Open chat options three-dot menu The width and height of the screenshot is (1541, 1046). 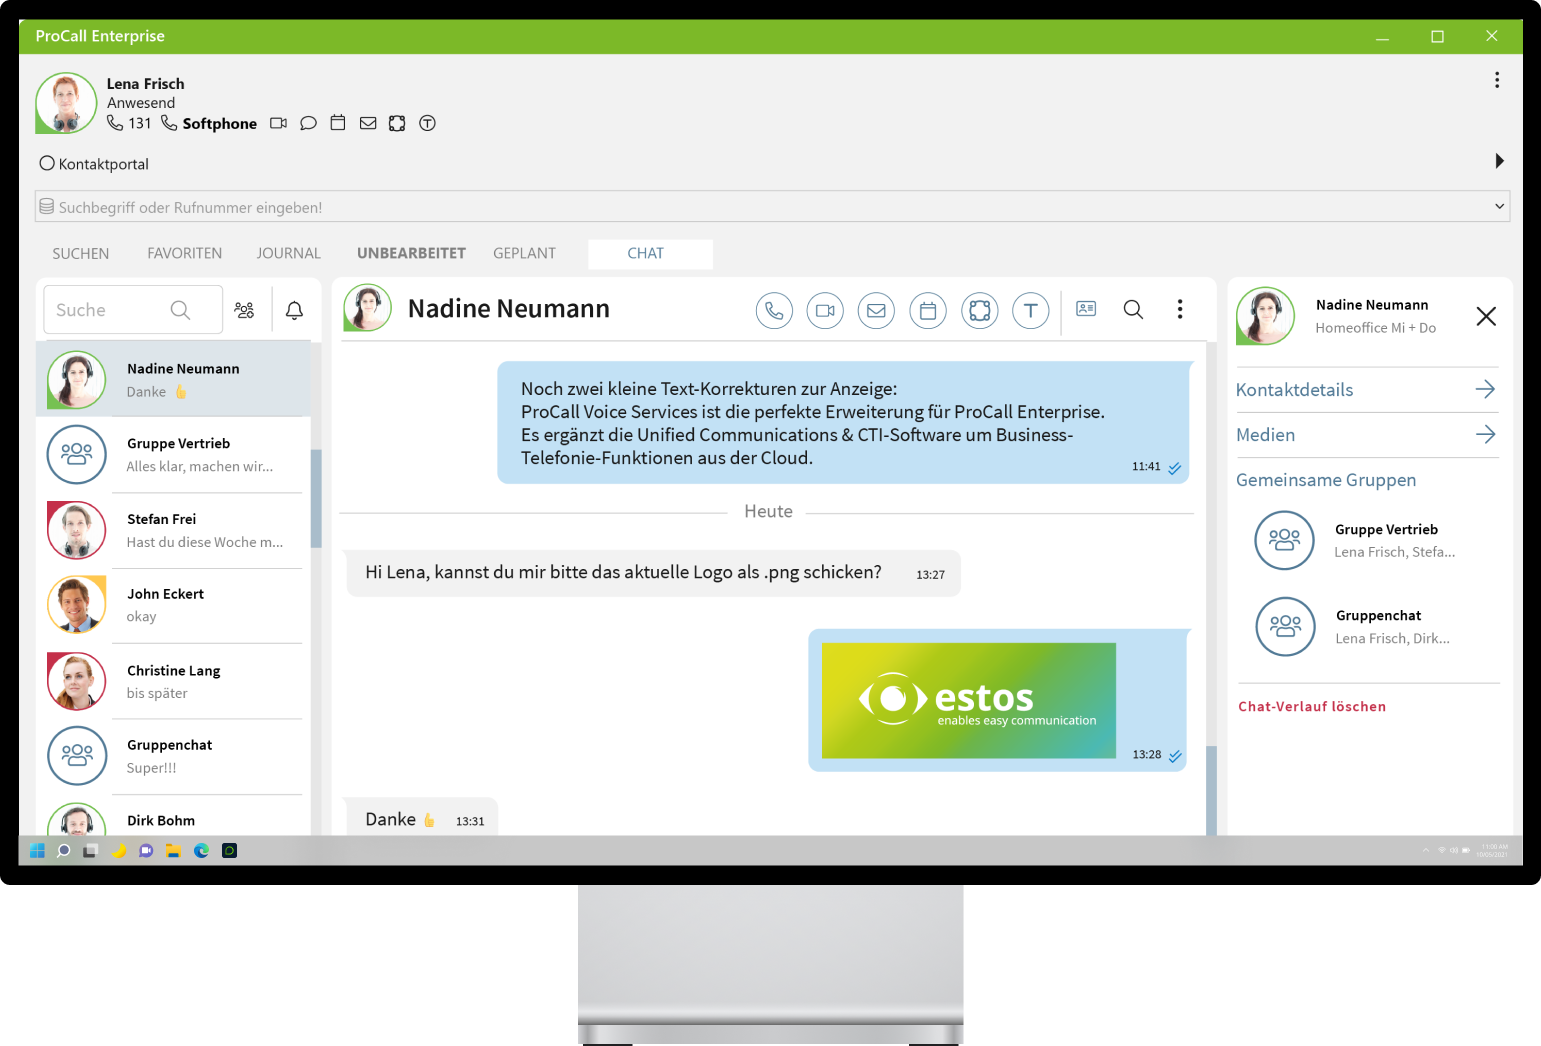1180,309
